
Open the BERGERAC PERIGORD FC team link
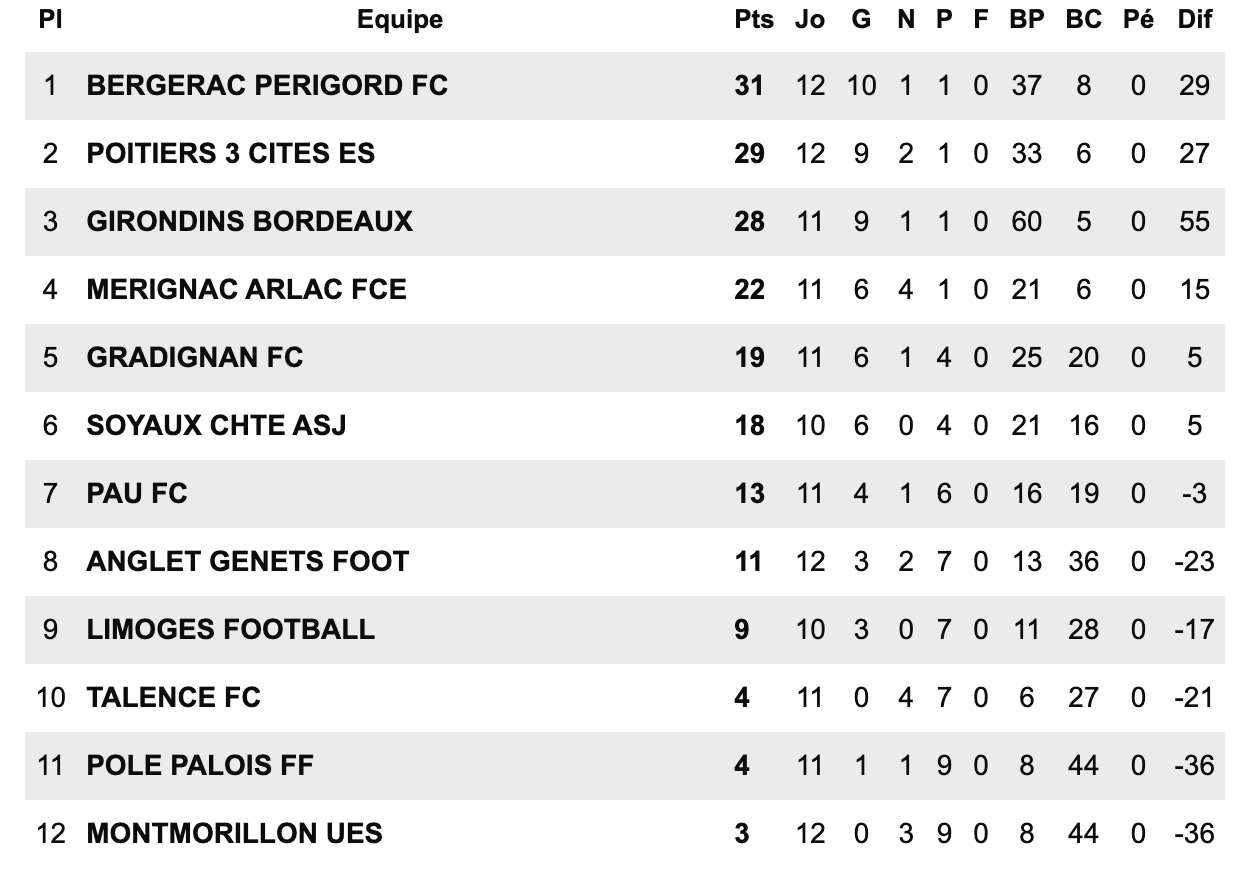point(267,86)
